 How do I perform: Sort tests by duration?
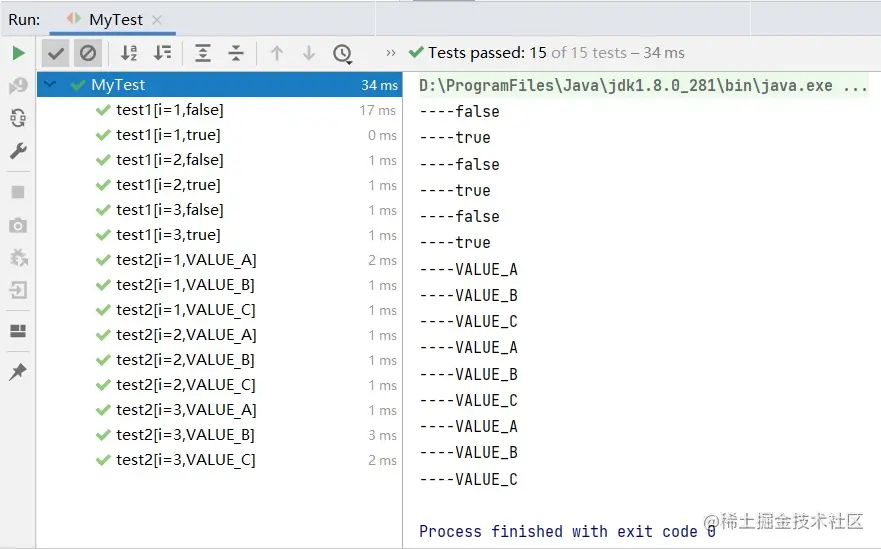click(x=163, y=53)
